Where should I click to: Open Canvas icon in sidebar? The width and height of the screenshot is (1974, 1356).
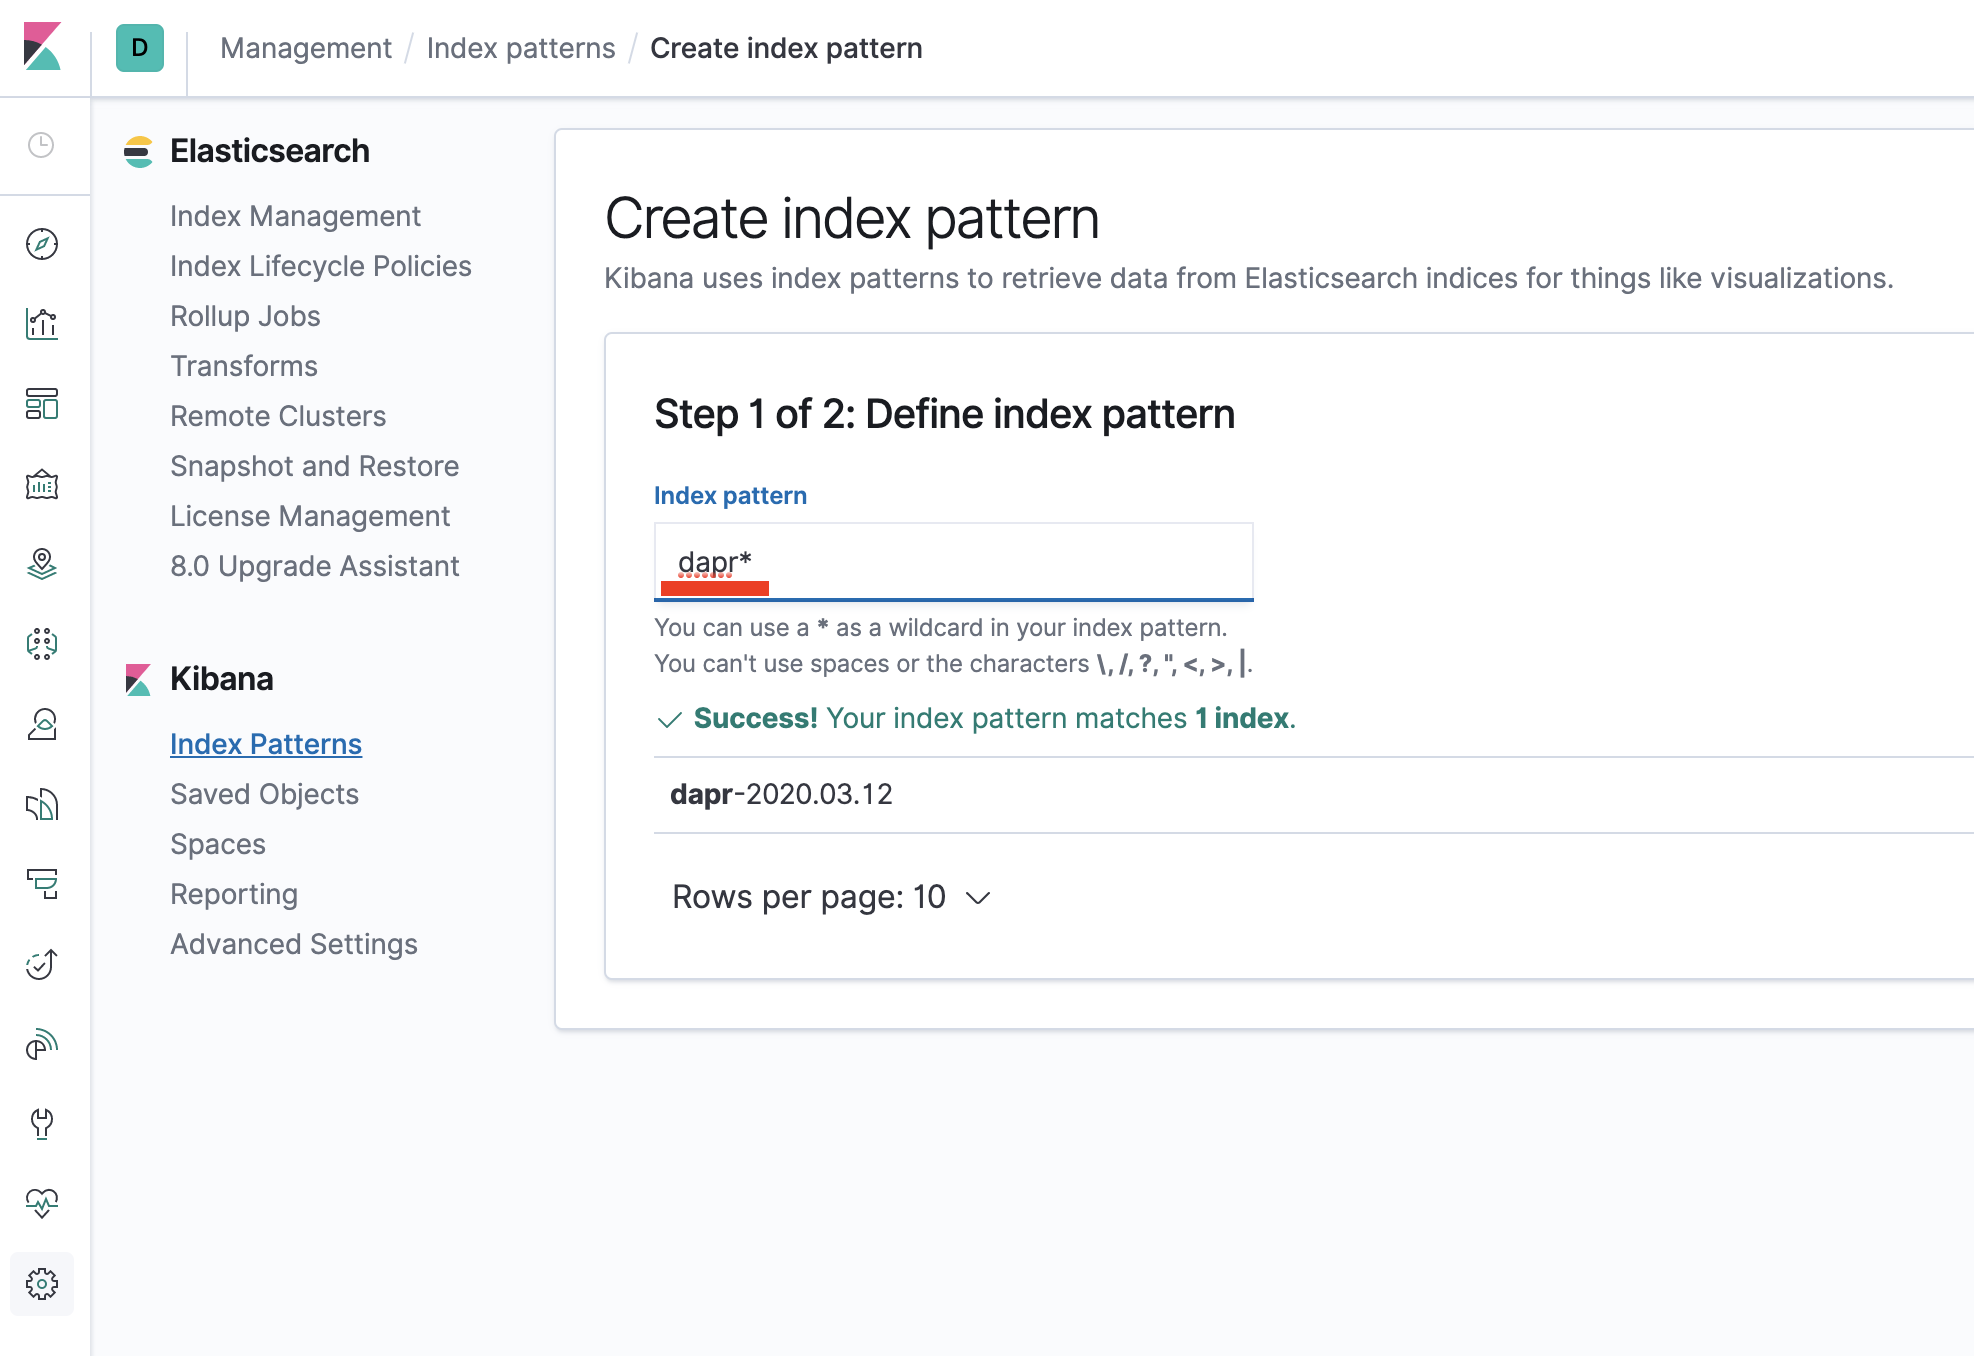(x=42, y=485)
